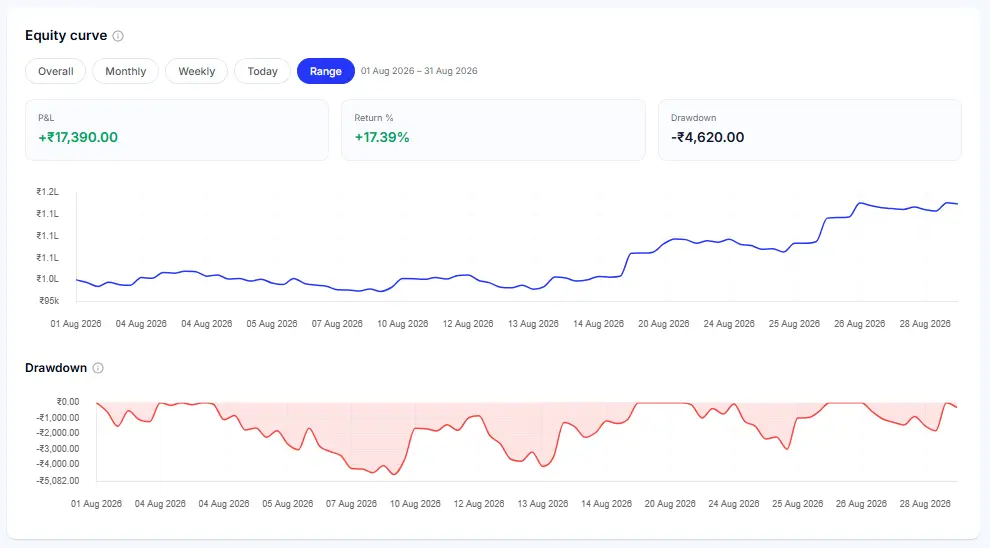This screenshot has height=548, width=990.
Task: Click 10 Aug 2026 label on equity chart
Action: tap(403, 324)
